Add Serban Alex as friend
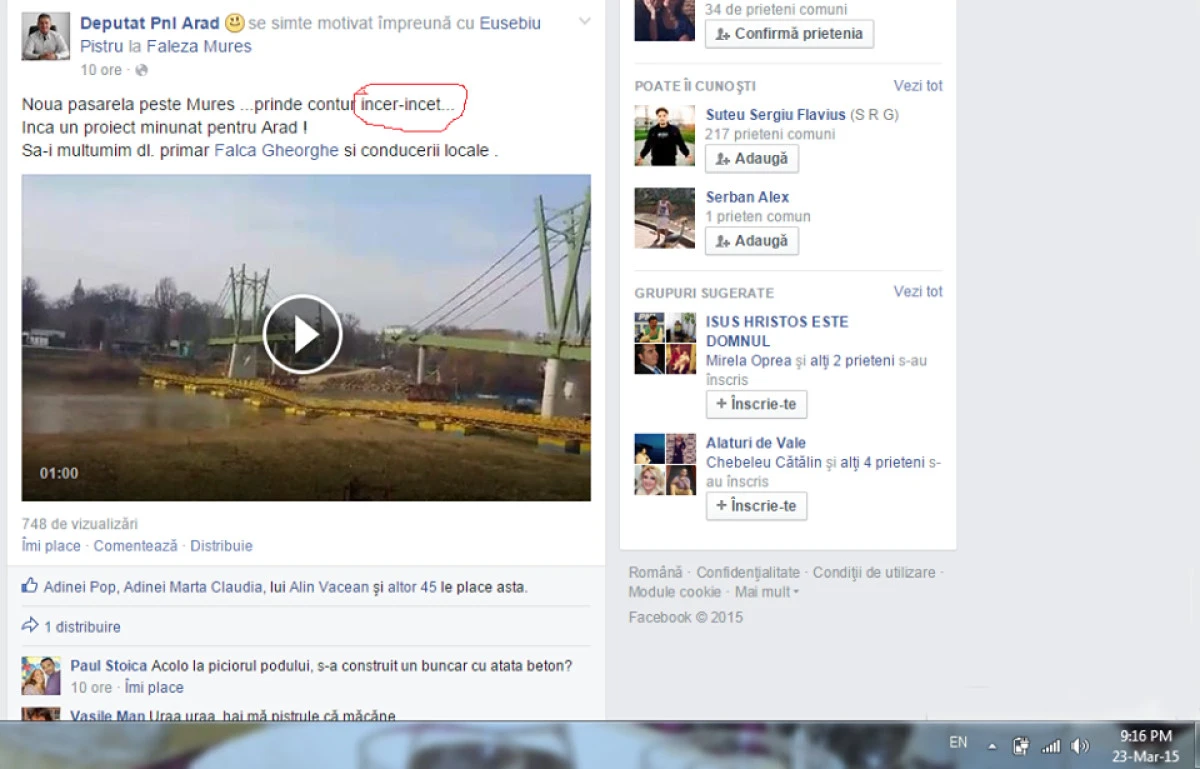This screenshot has width=1200, height=769. pos(752,241)
